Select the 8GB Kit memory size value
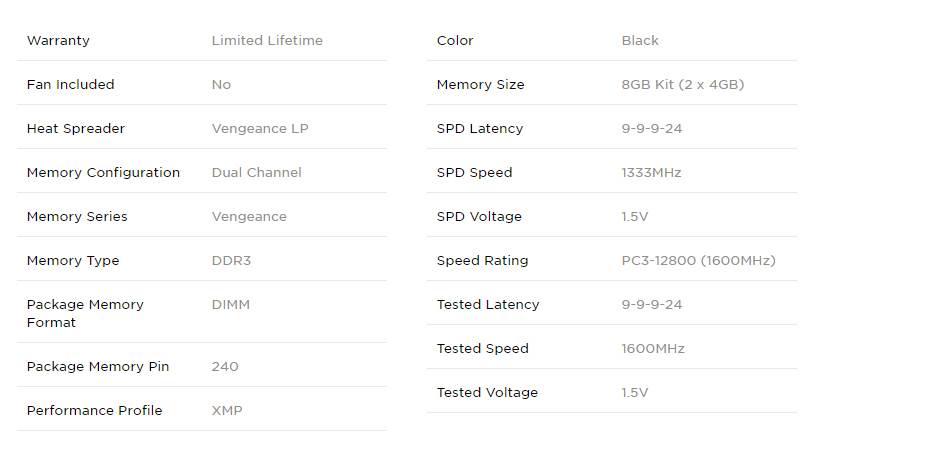This screenshot has height=459, width=925. (x=683, y=84)
